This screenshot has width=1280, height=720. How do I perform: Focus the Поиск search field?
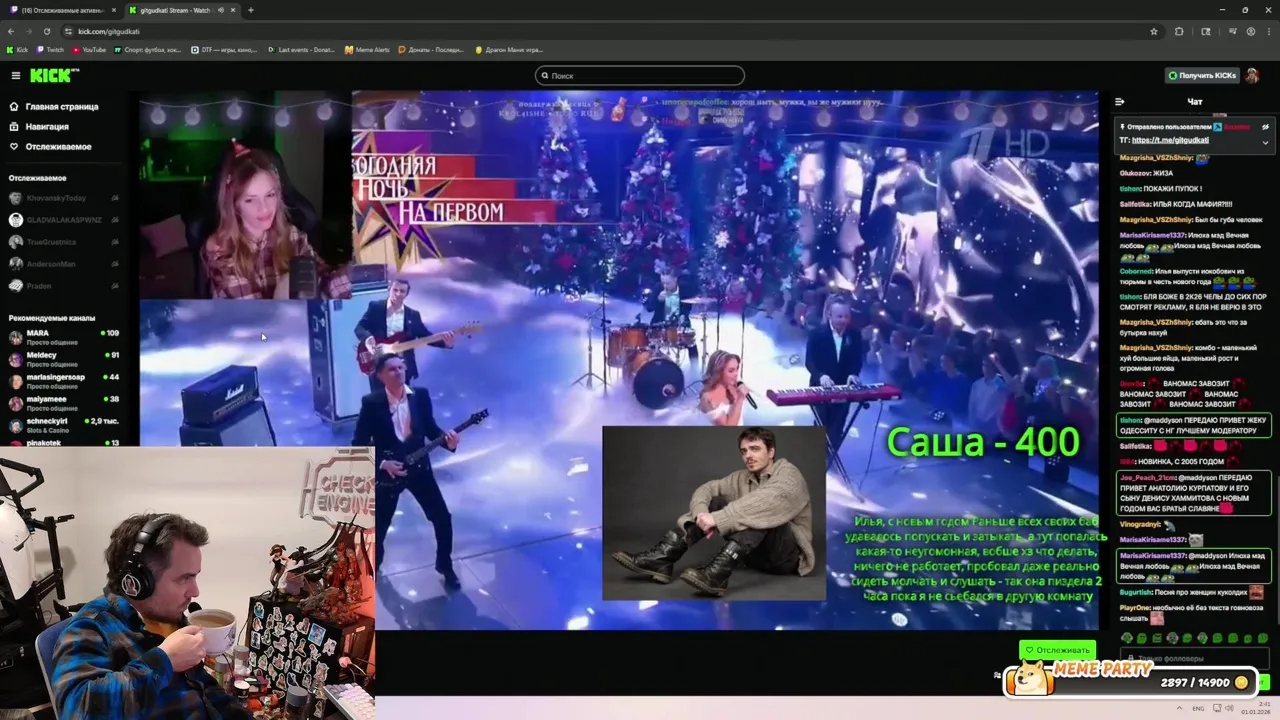click(640, 76)
